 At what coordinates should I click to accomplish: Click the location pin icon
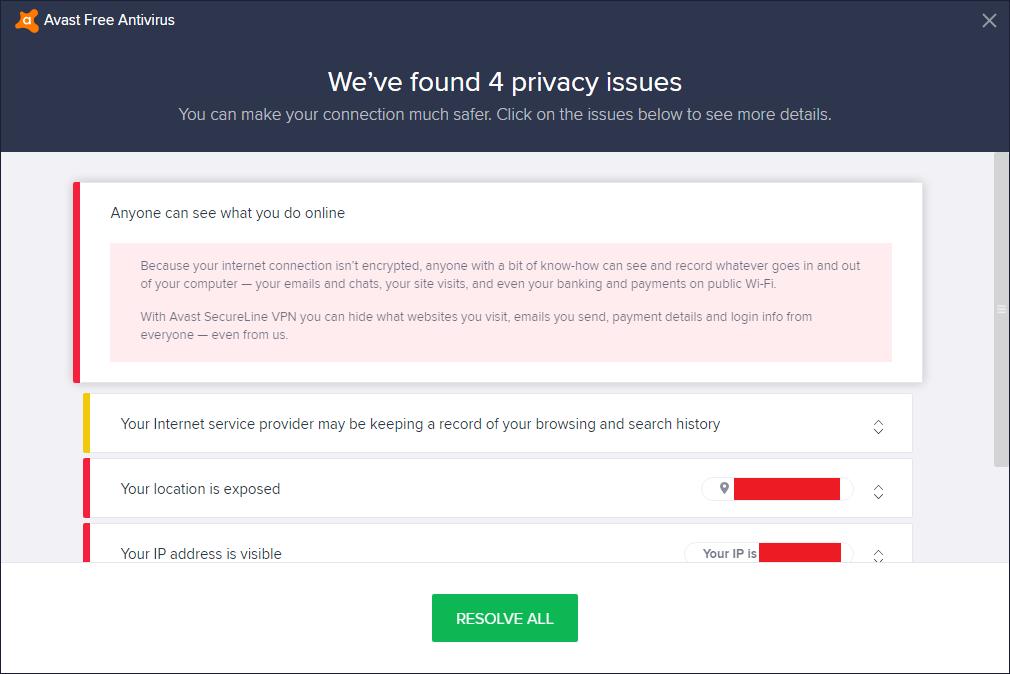pos(724,489)
